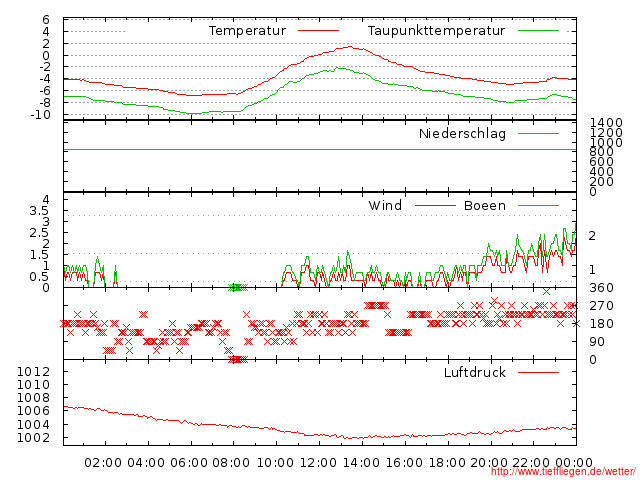Click the 00:00 time axis label
The width and height of the screenshot is (640, 480).
[x=574, y=463]
